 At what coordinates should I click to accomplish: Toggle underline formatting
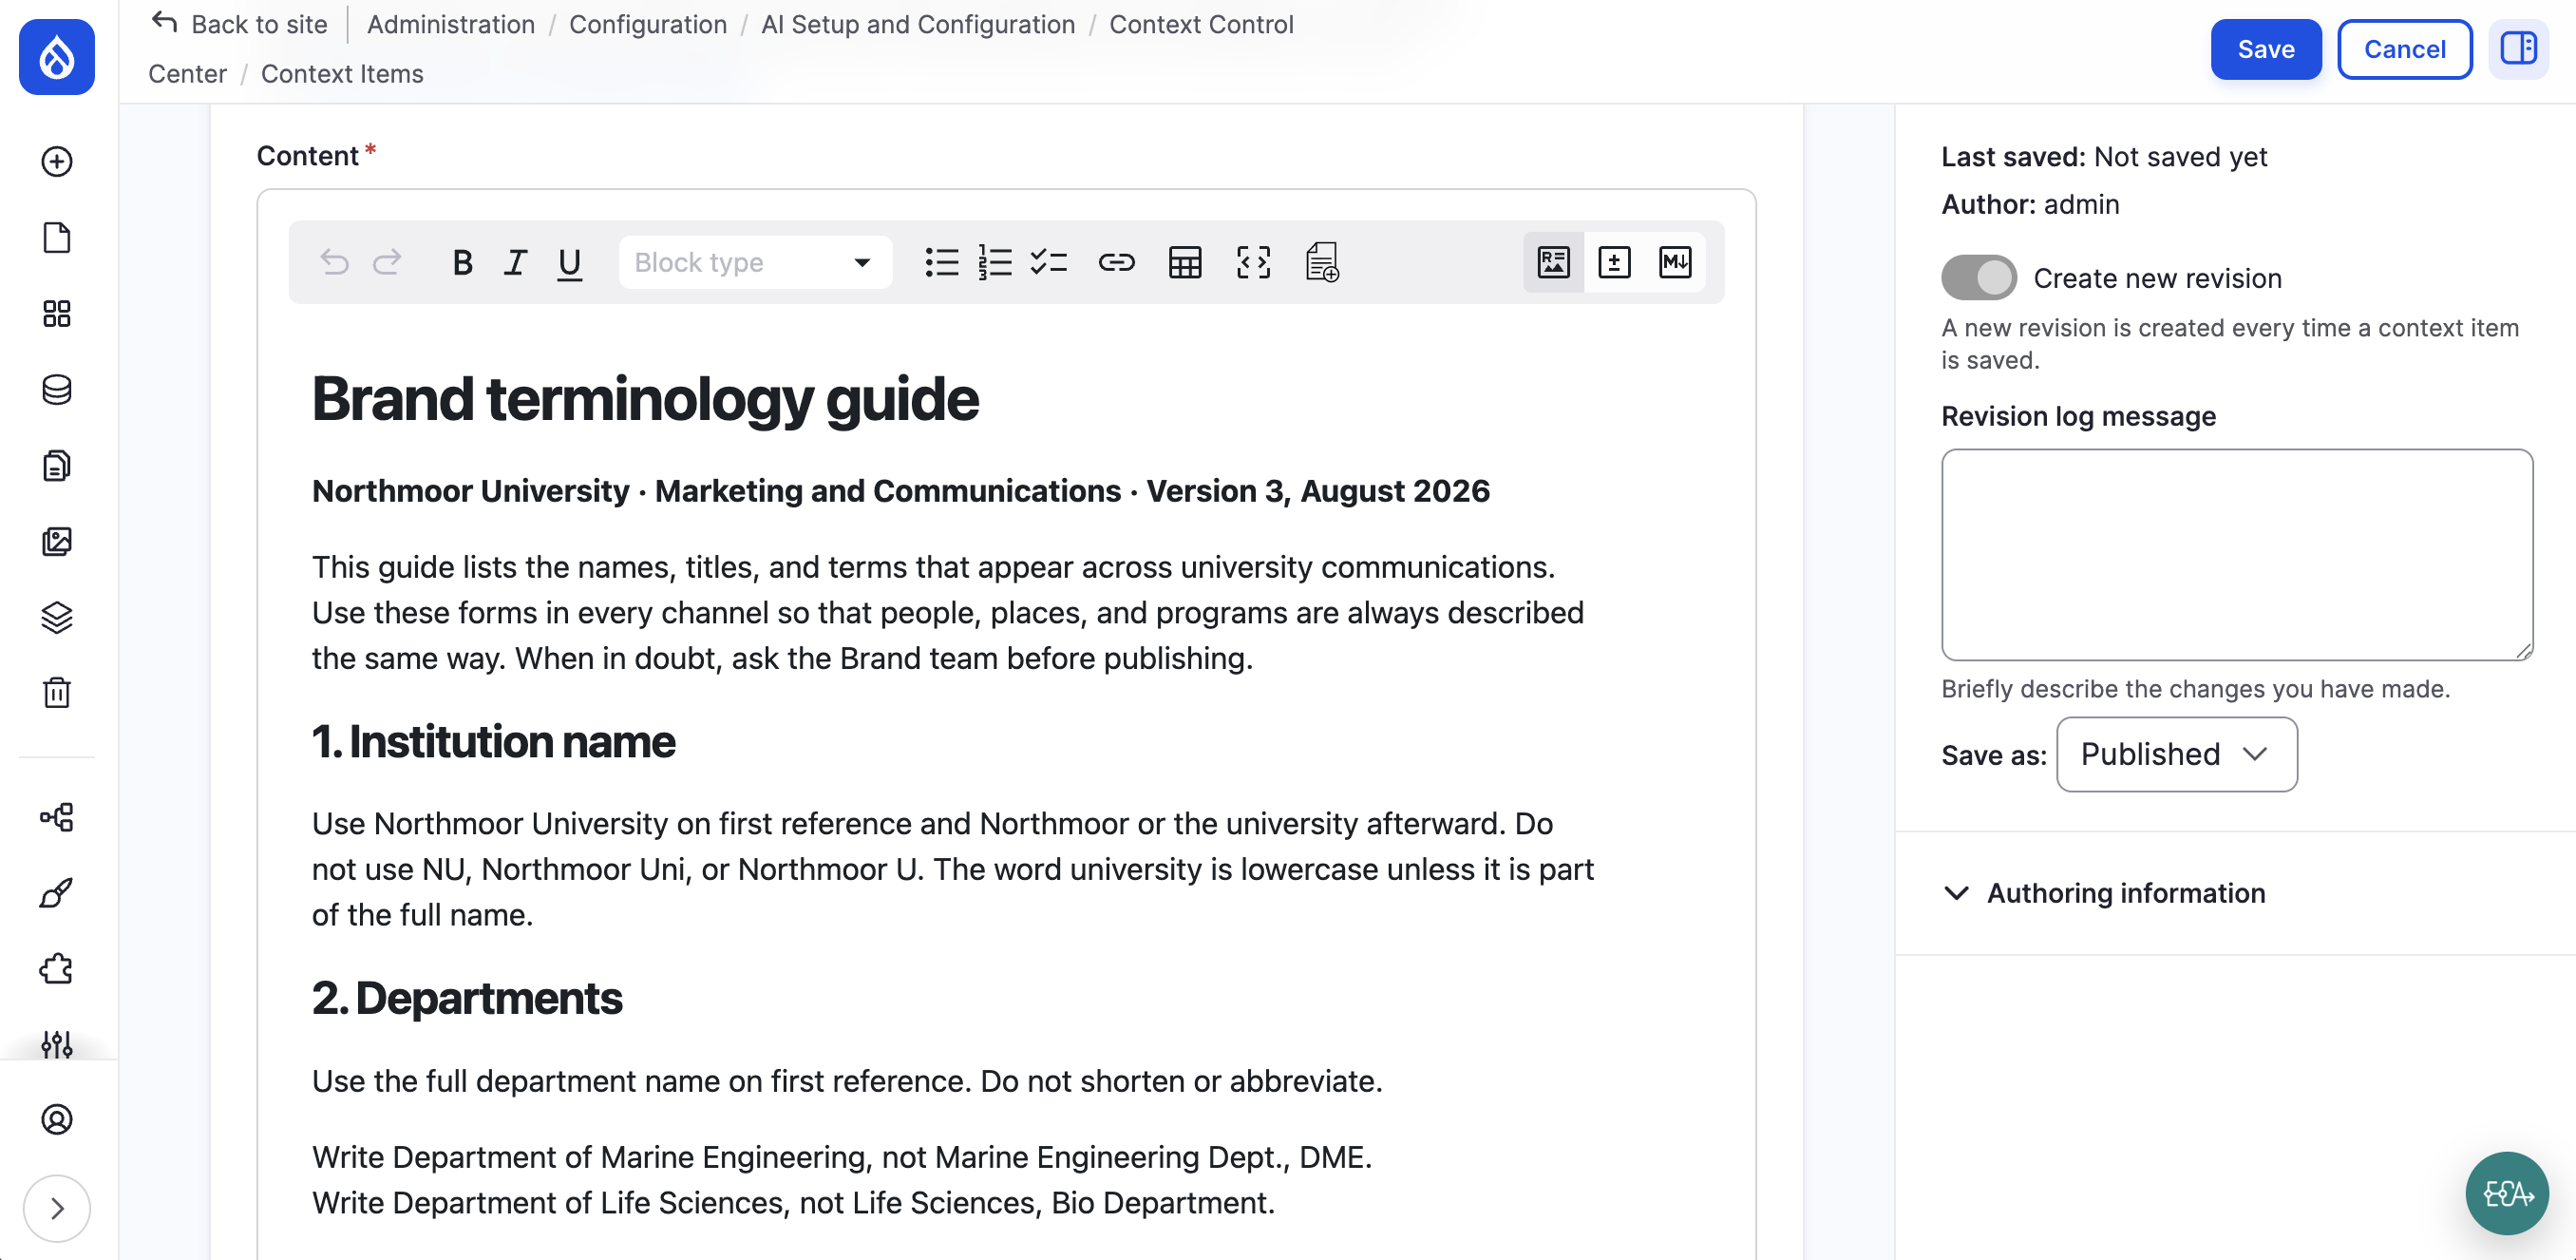[569, 262]
